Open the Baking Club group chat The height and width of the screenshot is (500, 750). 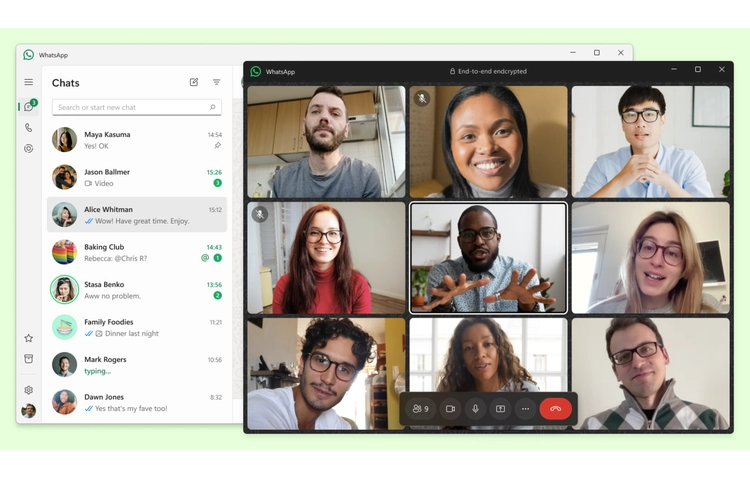137,252
